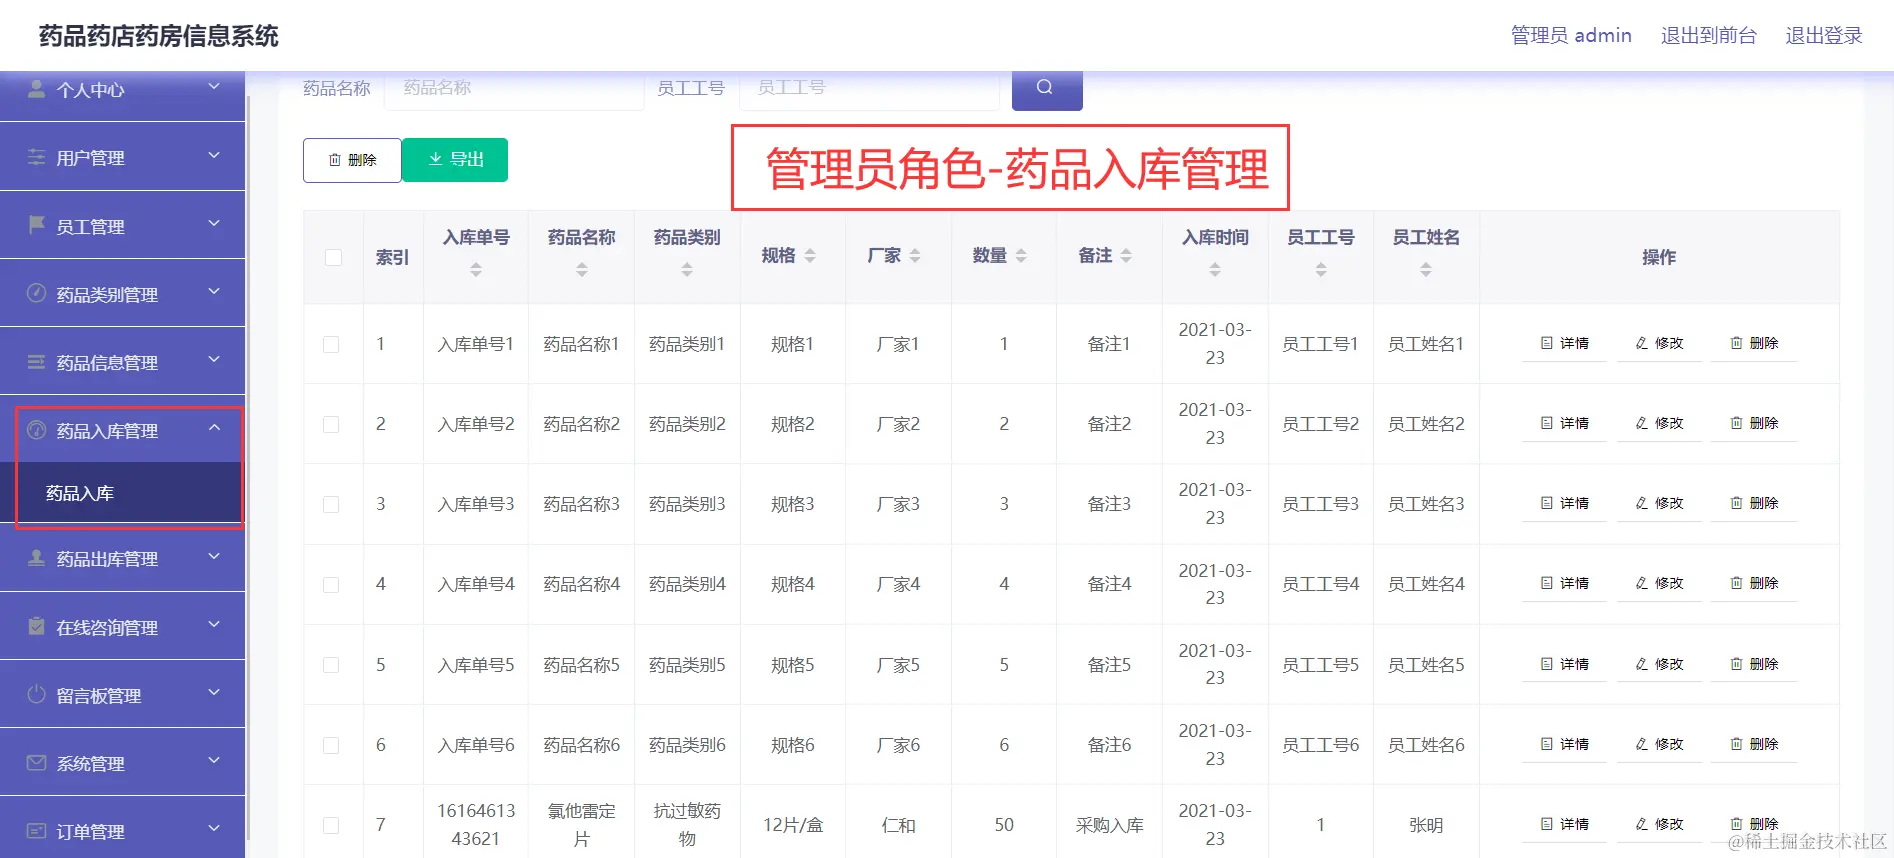Open the 系统管理 menu label
The image size is (1894, 858).
tap(90, 764)
